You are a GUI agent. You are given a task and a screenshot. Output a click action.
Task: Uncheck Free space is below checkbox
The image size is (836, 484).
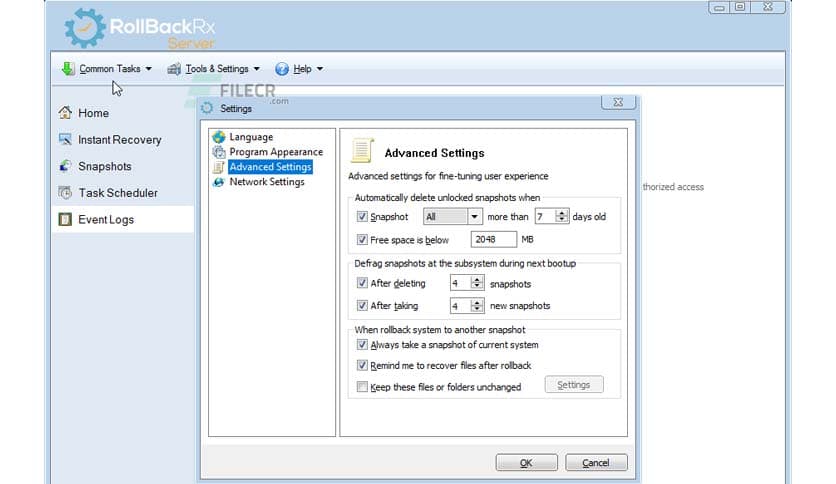click(362, 239)
